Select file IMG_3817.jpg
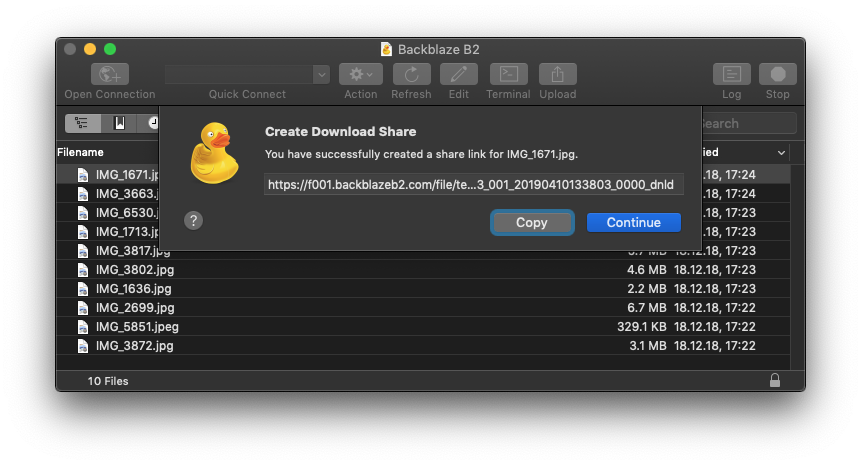This screenshot has height=465, width=861. click(423, 250)
